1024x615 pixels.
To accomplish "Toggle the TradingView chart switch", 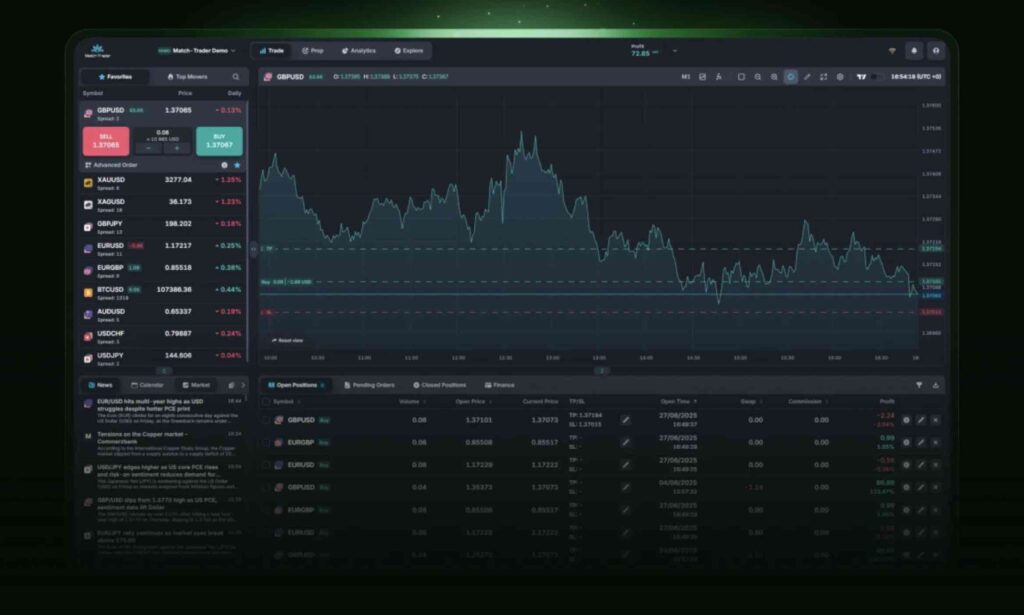I will [x=877, y=77].
